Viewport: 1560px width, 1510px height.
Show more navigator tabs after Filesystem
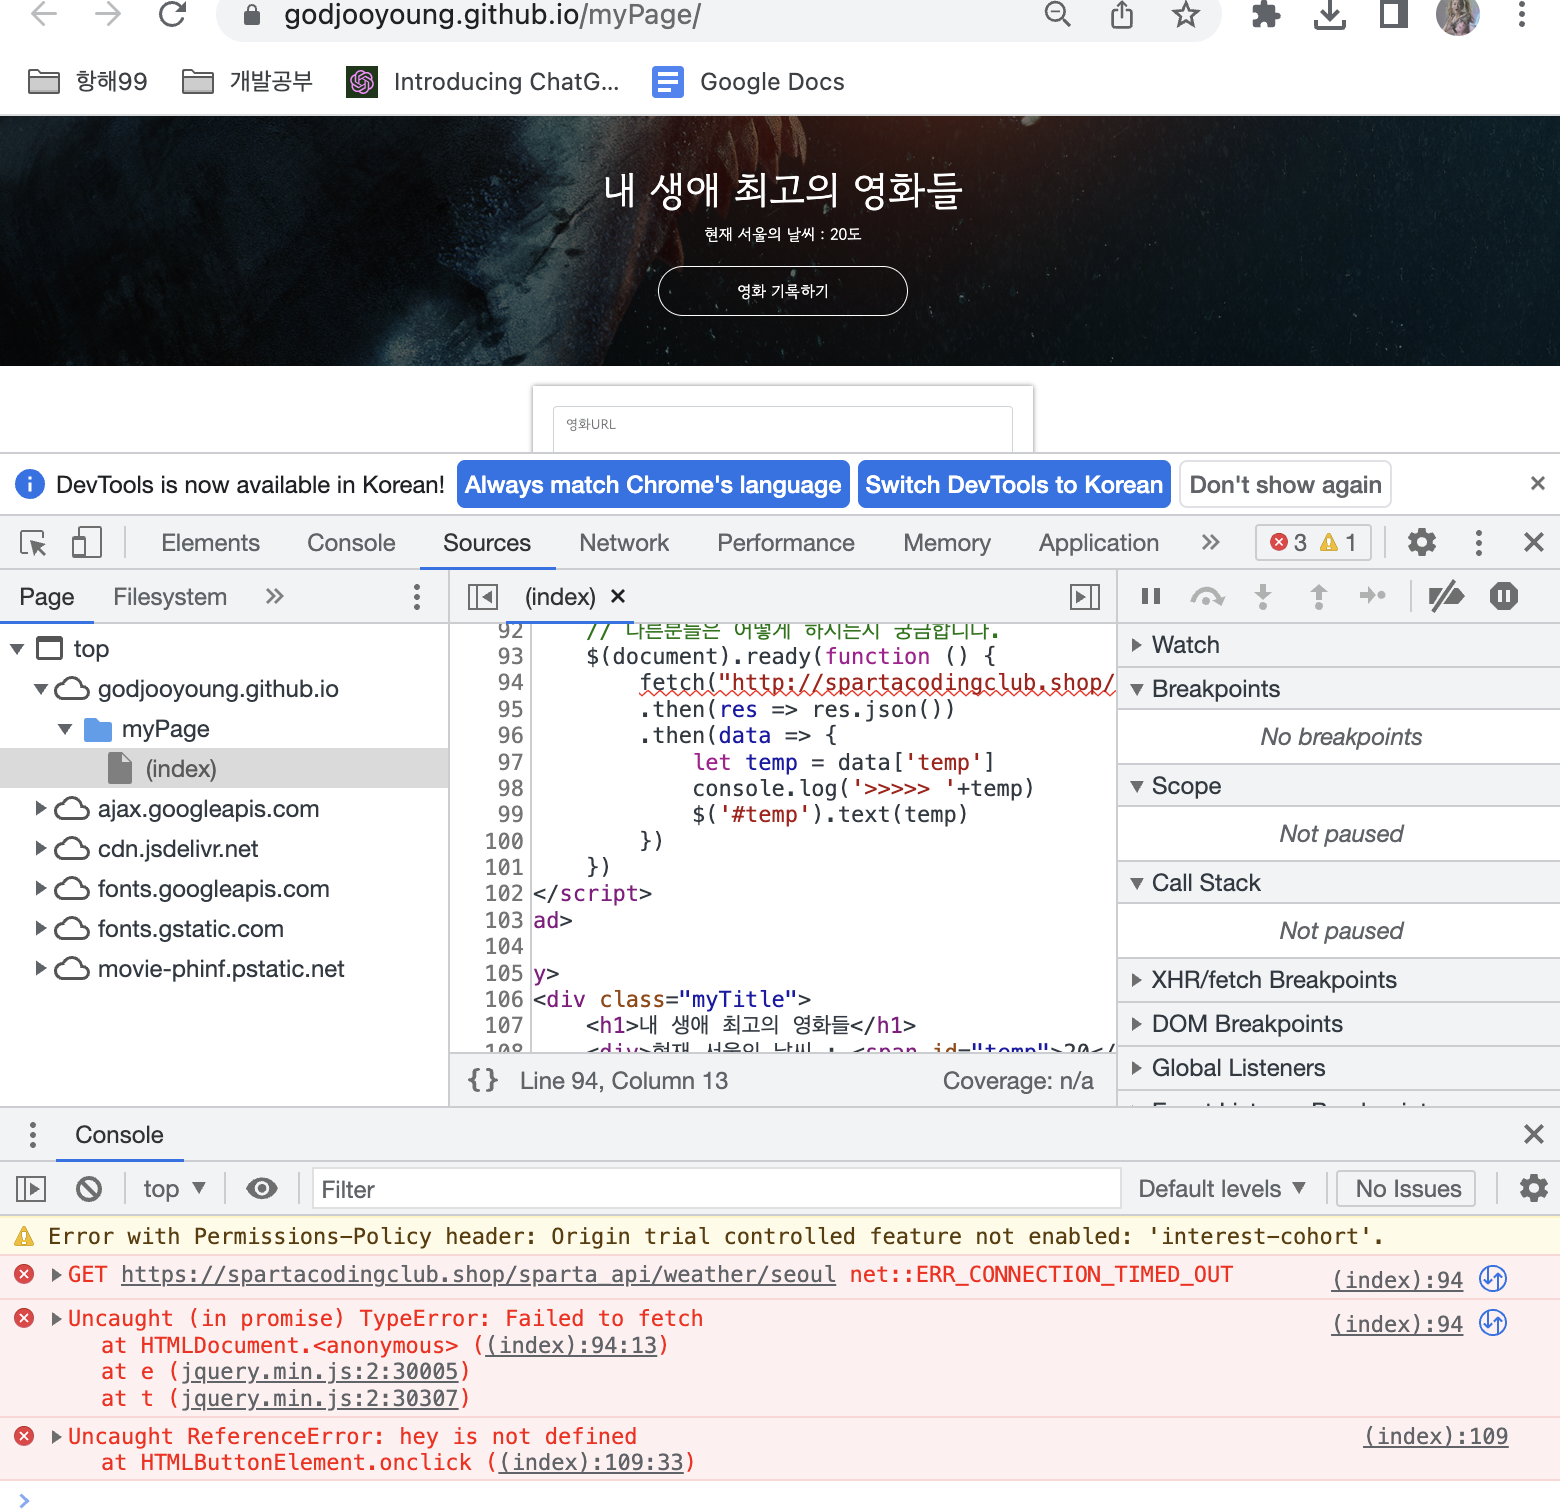click(274, 597)
